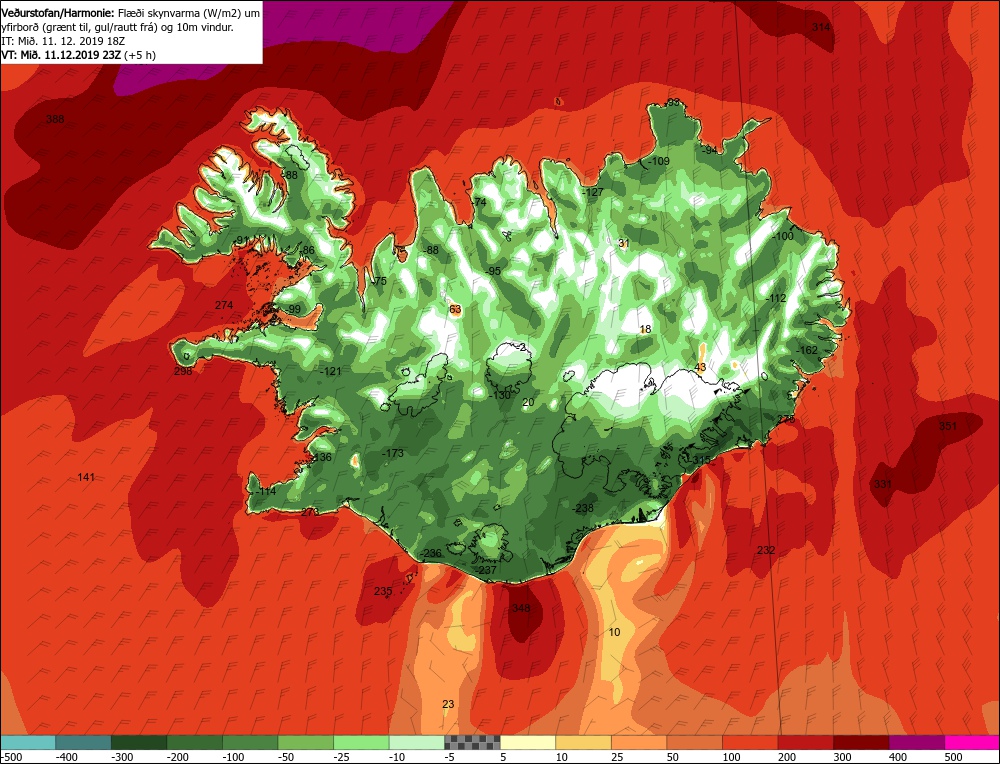This screenshot has width=1000, height=764.
Task: Click the map value -99
Action: coord(293,309)
